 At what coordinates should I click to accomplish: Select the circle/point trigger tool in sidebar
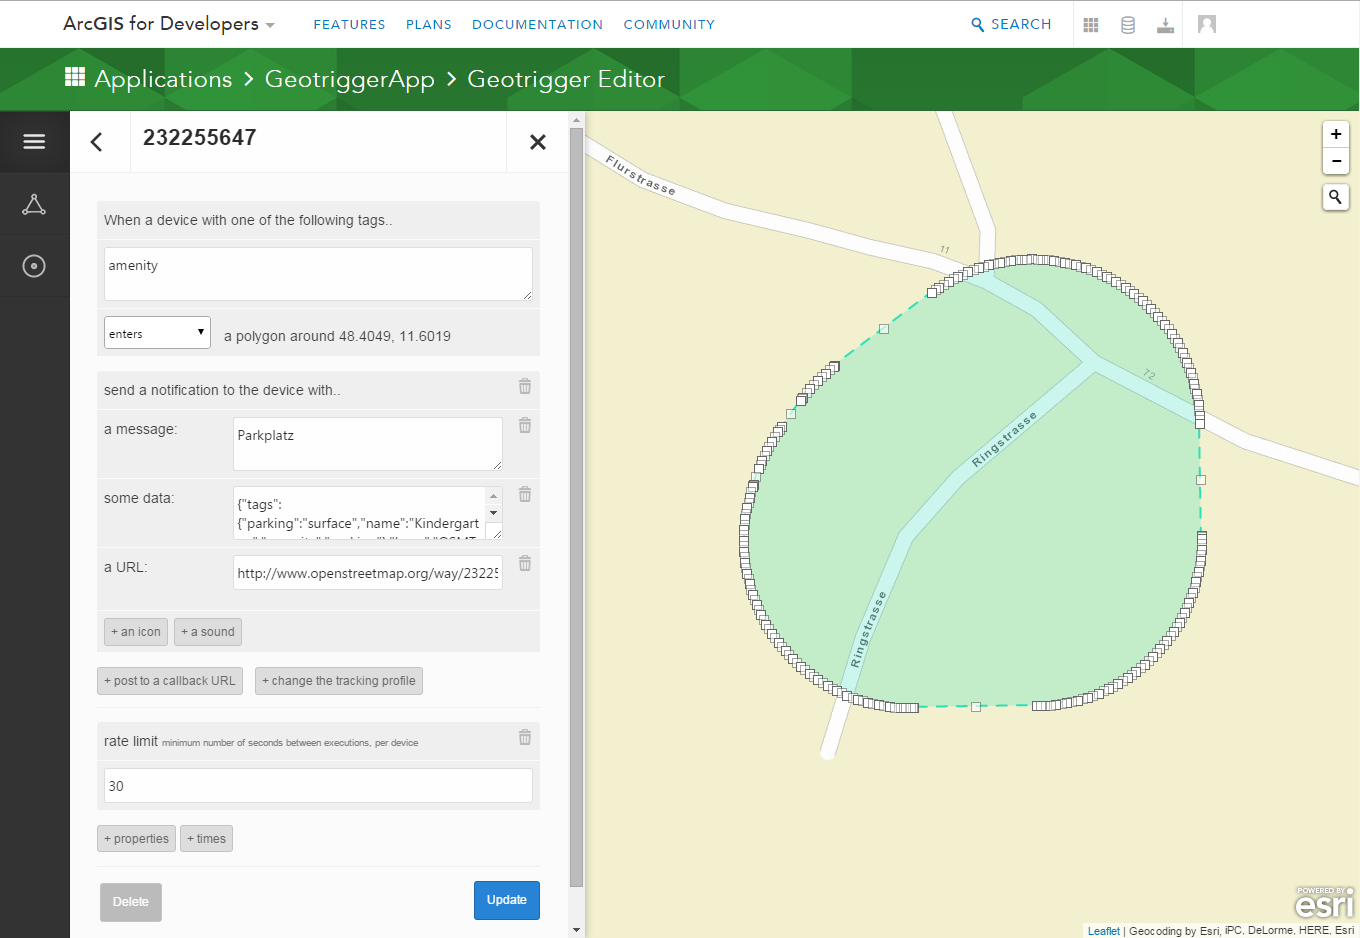click(34, 266)
